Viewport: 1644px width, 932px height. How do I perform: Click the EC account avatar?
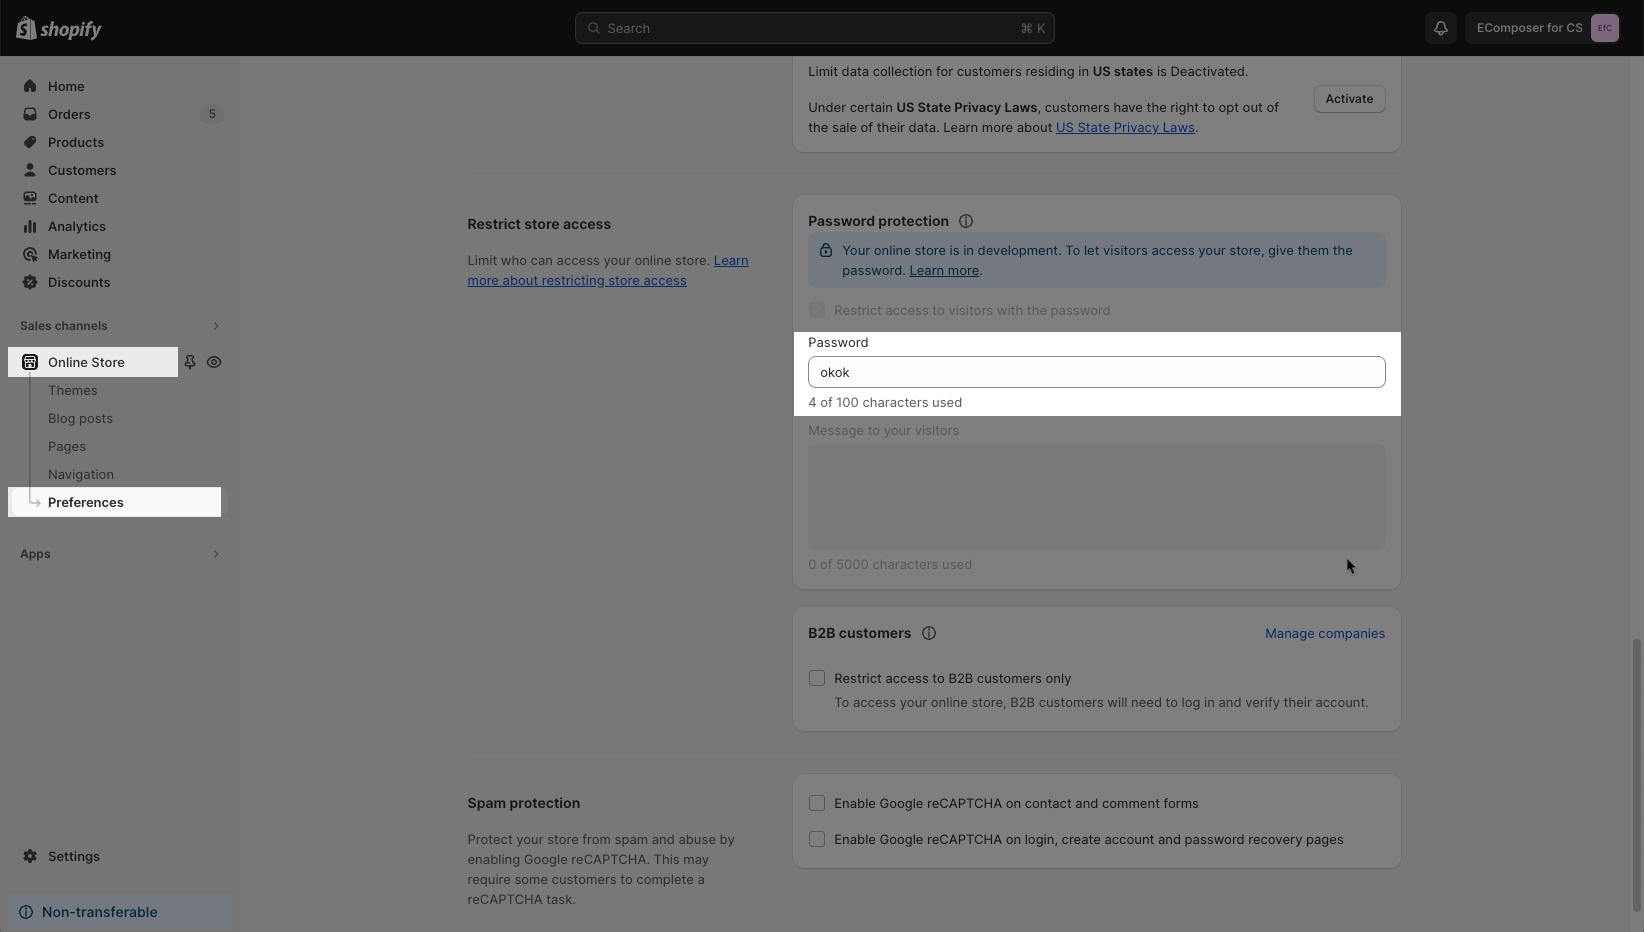(1604, 28)
